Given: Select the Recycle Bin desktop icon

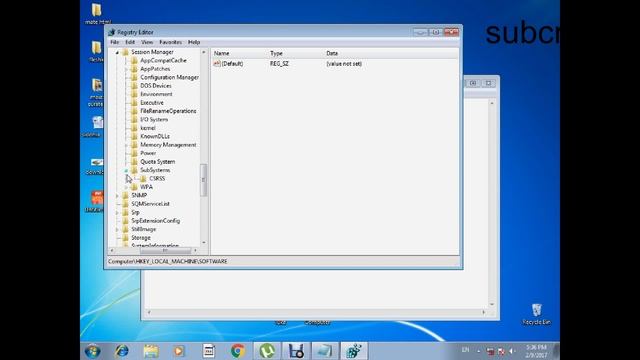Looking at the screenshot, I should pos(536,314).
